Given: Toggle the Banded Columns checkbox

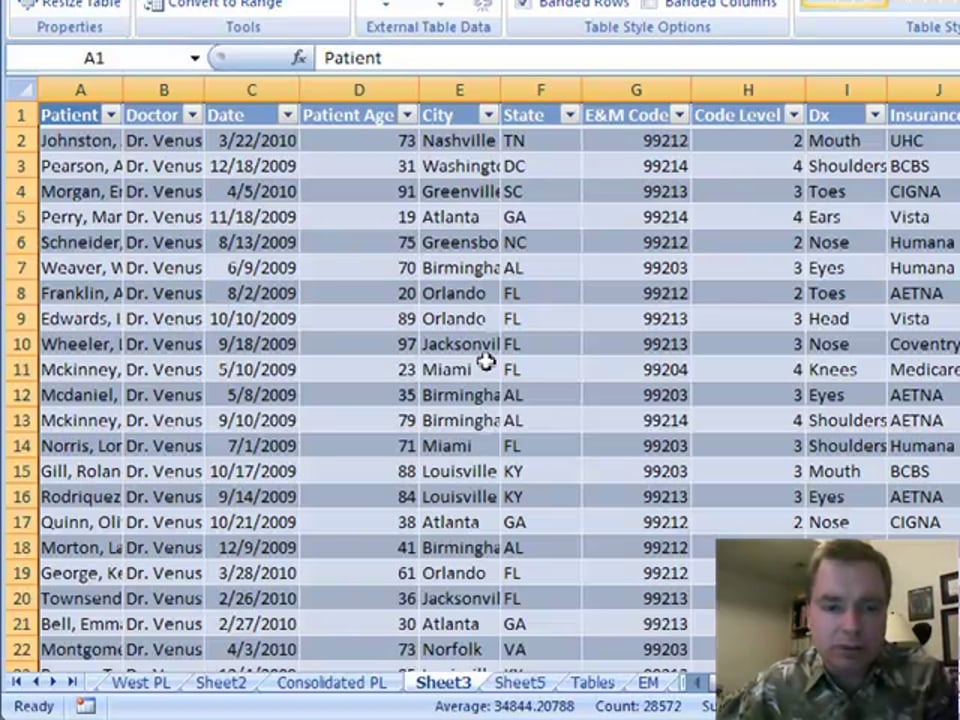Looking at the screenshot, I should pos(649,4).
